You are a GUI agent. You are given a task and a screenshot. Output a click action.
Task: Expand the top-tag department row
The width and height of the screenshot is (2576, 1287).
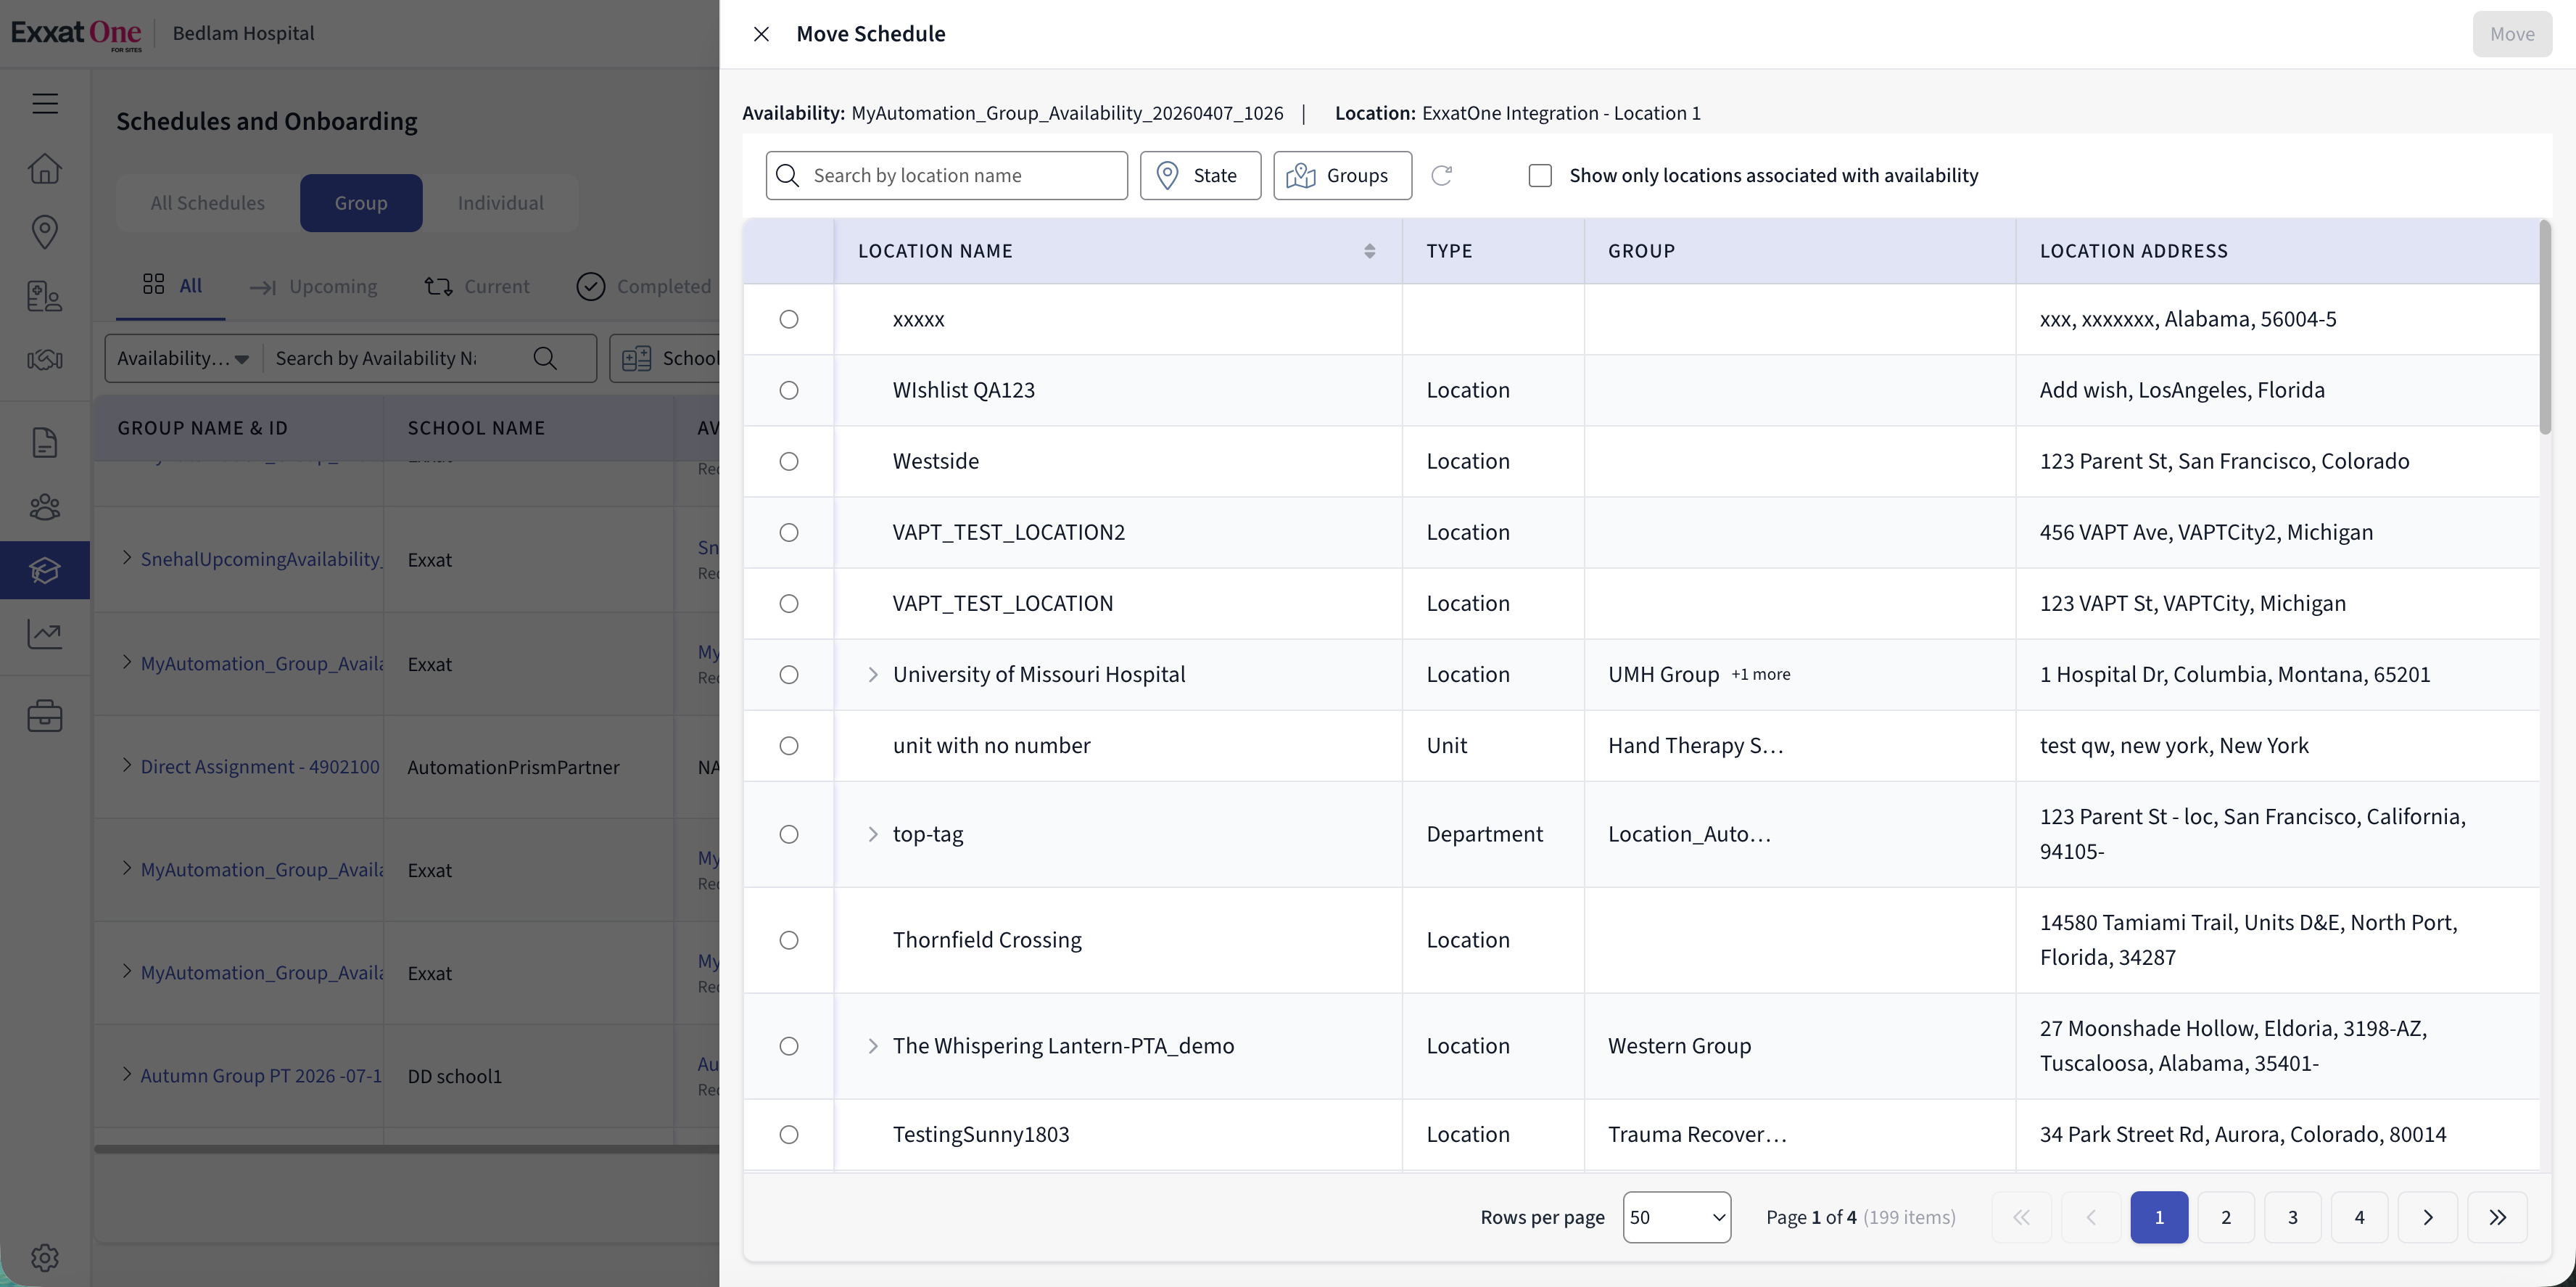872,834
